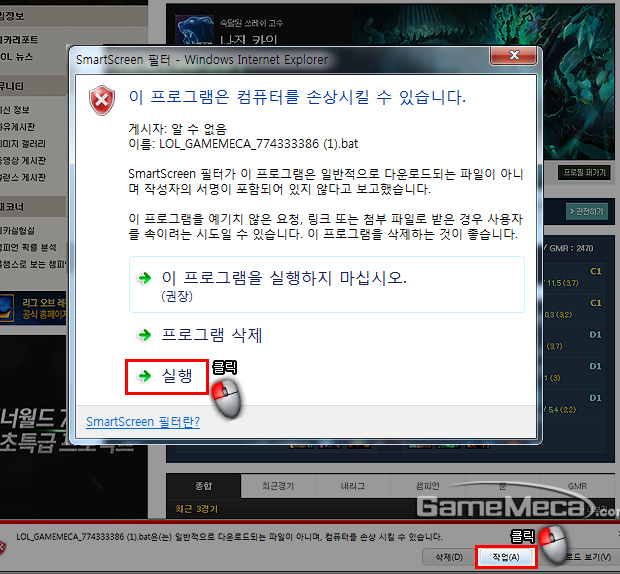Image resolution: width=620 pixels, height=574 pixels.
Task: Click green arrow beside 실행
Action: [x=145, y=376]
